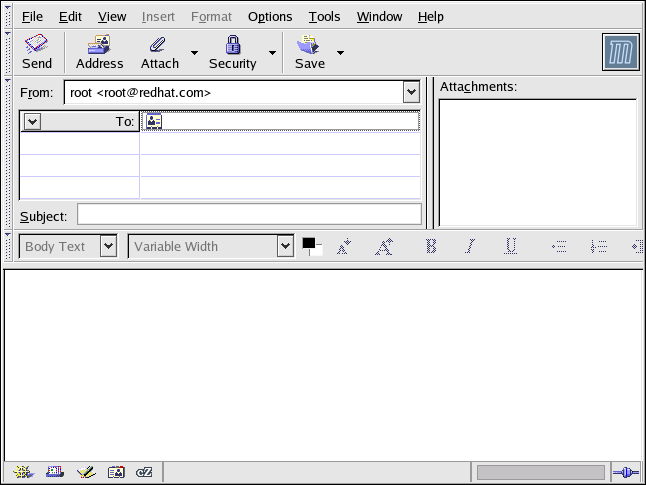
Task: Click the Security padlock icon
Action: pos(232,52)
